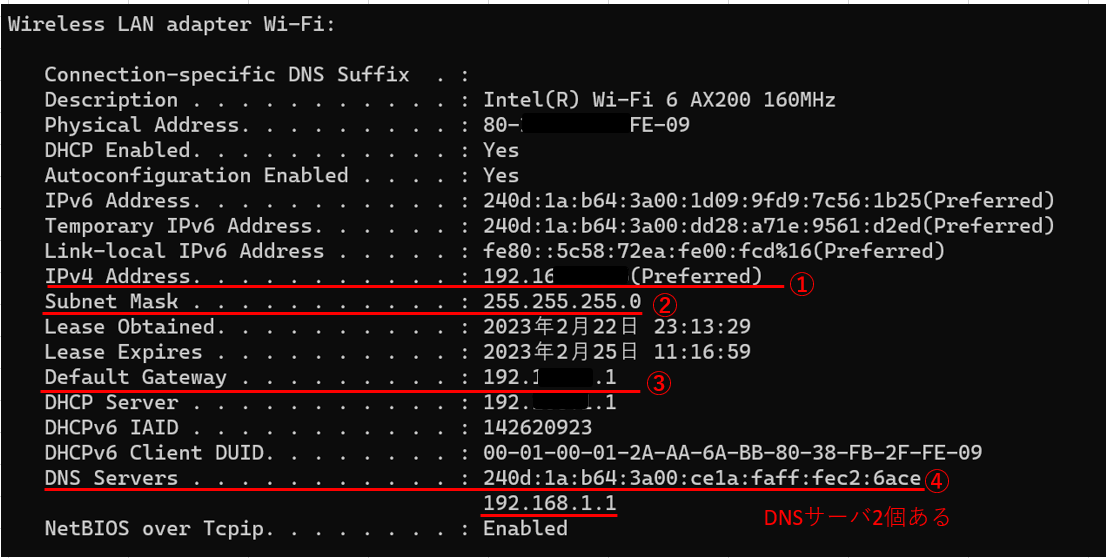Click the Temporary IPv6 Address value
The height and width of the screenshot is (558, 1106).
[769, 226]
